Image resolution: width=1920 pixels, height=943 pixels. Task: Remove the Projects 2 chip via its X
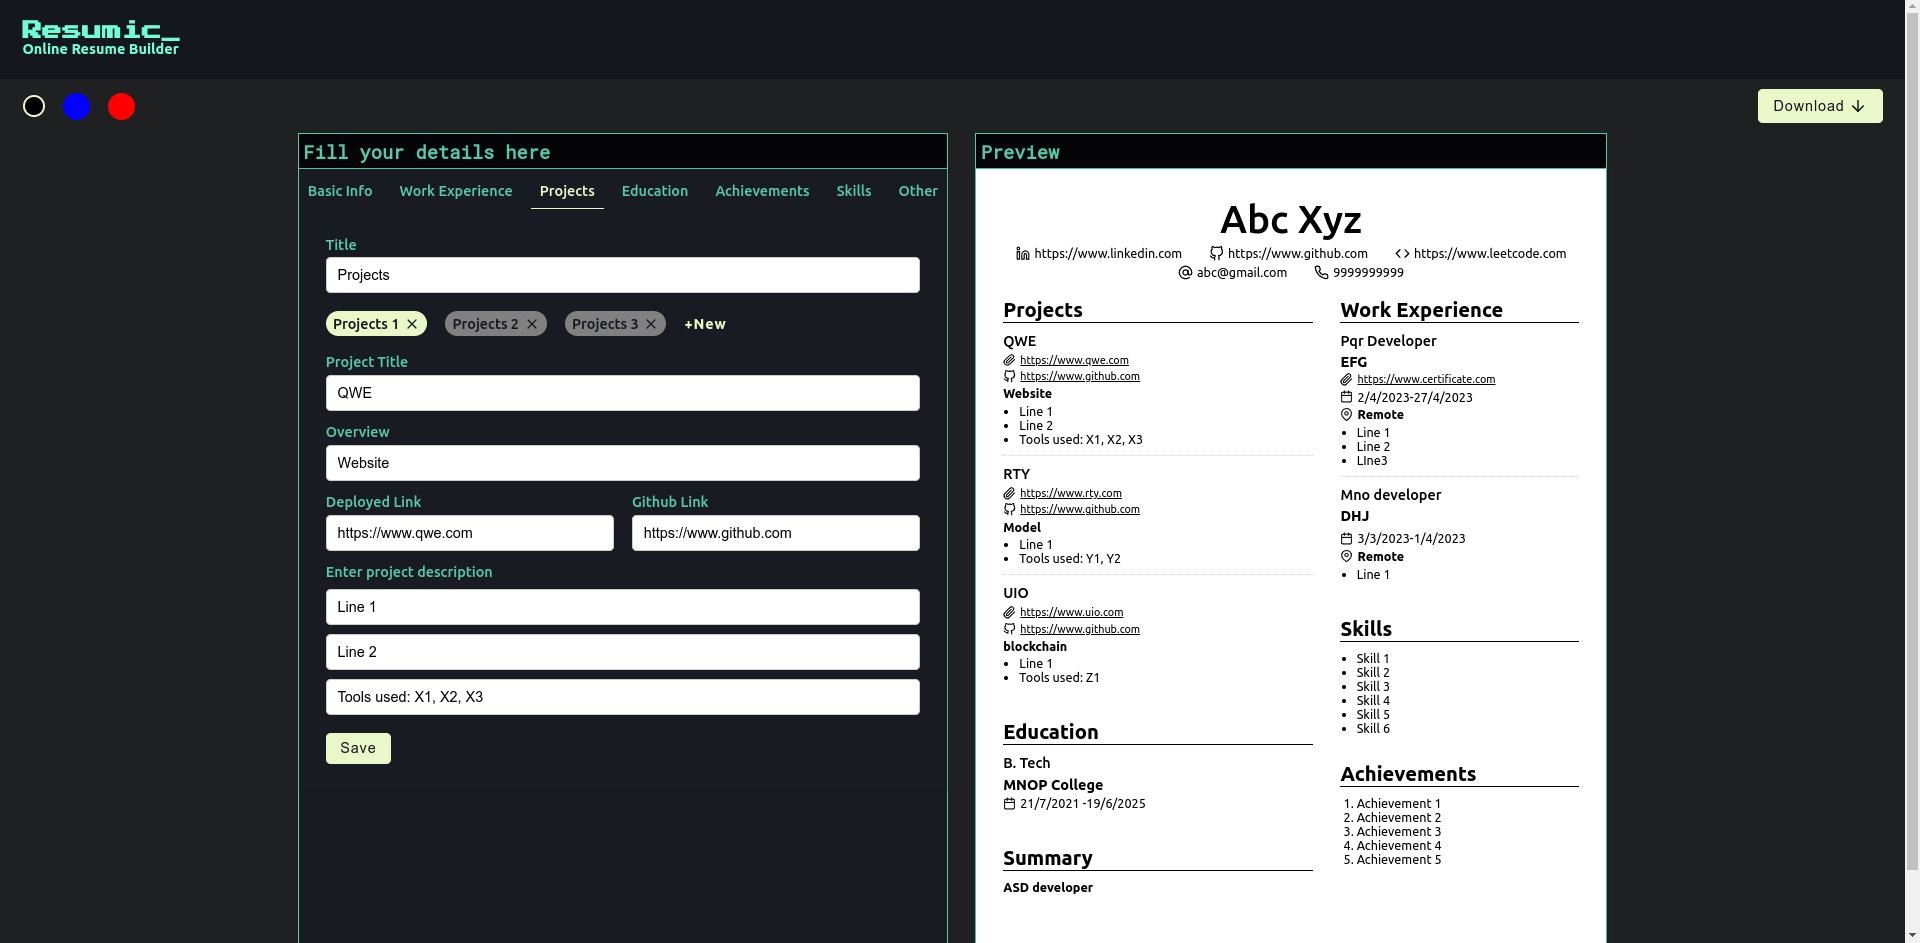tap(531, 323)
